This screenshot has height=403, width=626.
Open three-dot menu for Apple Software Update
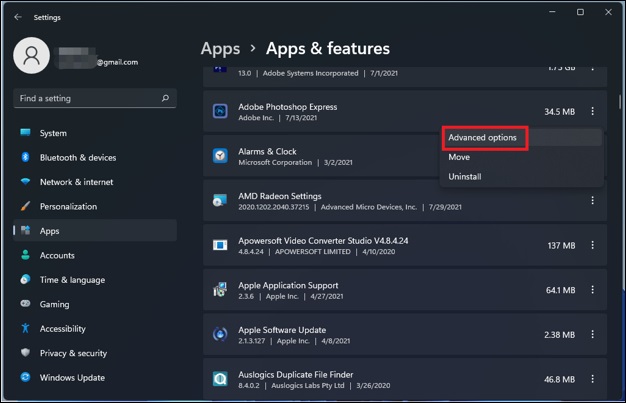(592, 334)
